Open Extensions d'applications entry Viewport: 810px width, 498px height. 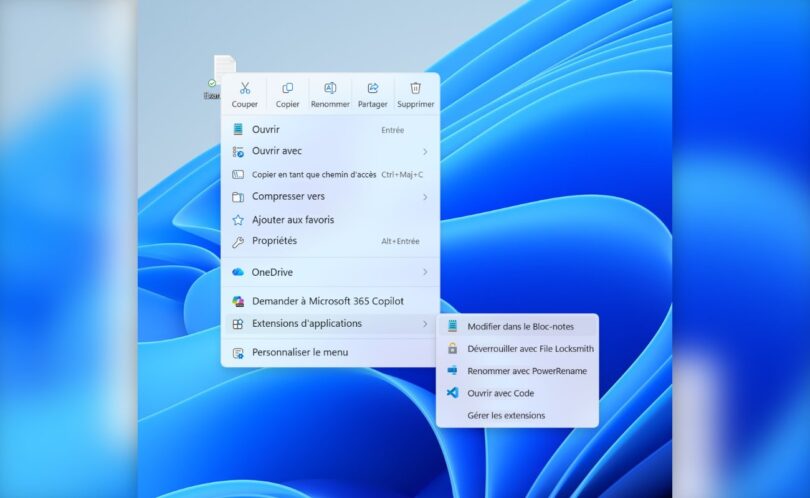(x=330, y=324)
